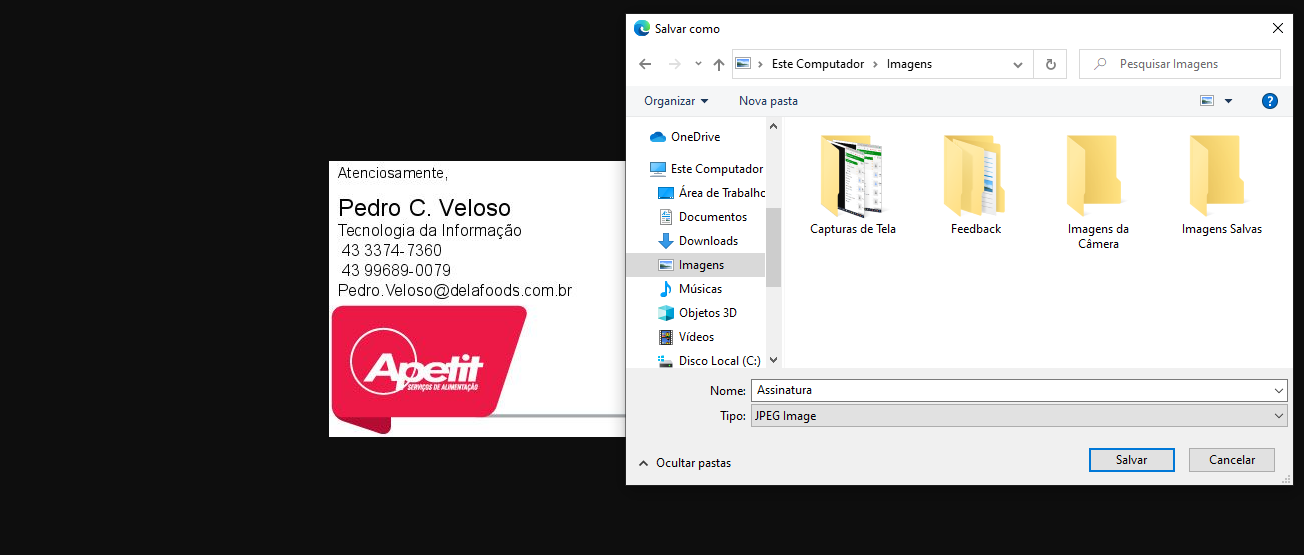Screen dimensions: 1304x555
Task: Click Nova pasta in toolbar
Action: (768, 101)
